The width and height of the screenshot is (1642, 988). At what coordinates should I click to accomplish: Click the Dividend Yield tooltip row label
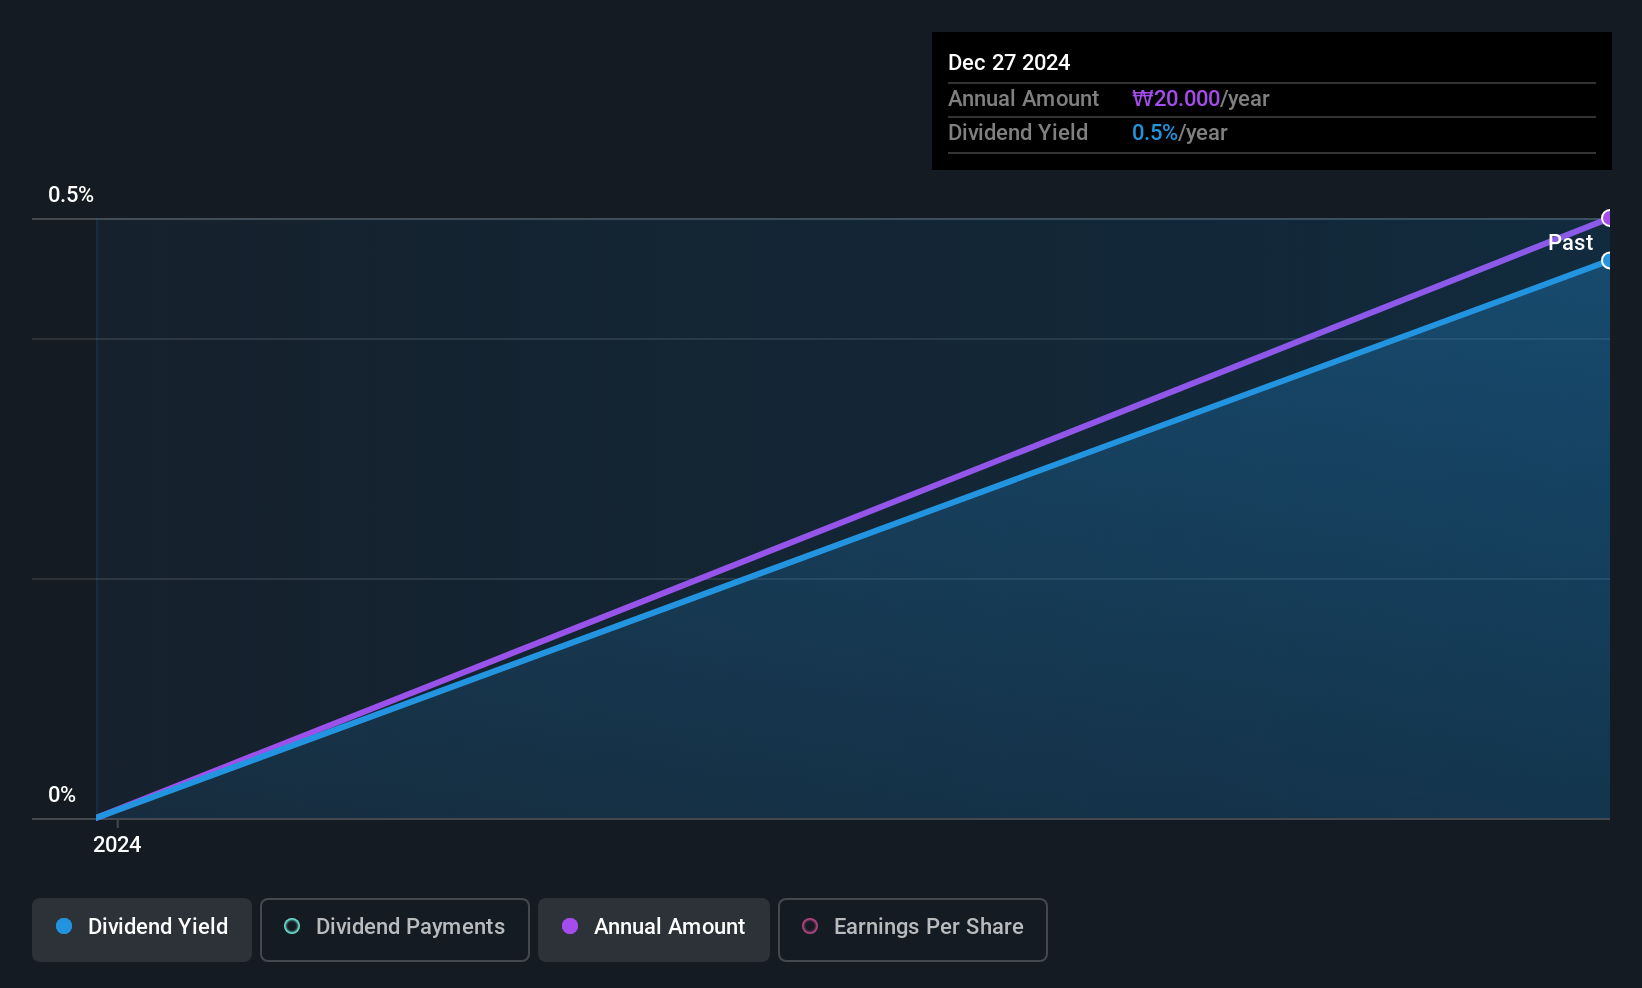pos(1018,133)
